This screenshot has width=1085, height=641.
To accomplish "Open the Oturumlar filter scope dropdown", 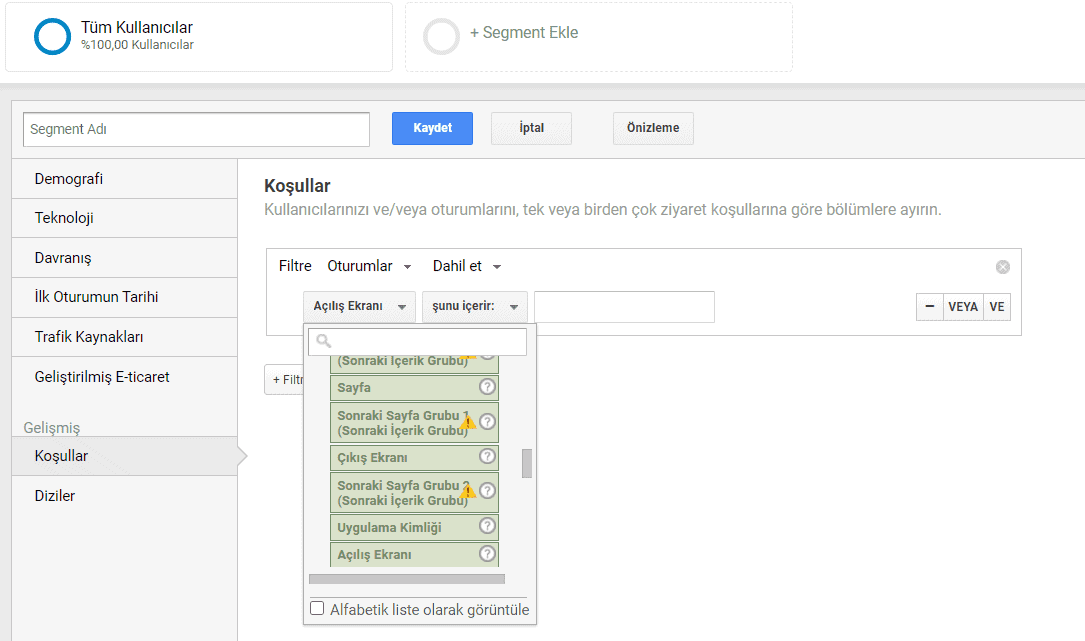I will 369,266.
